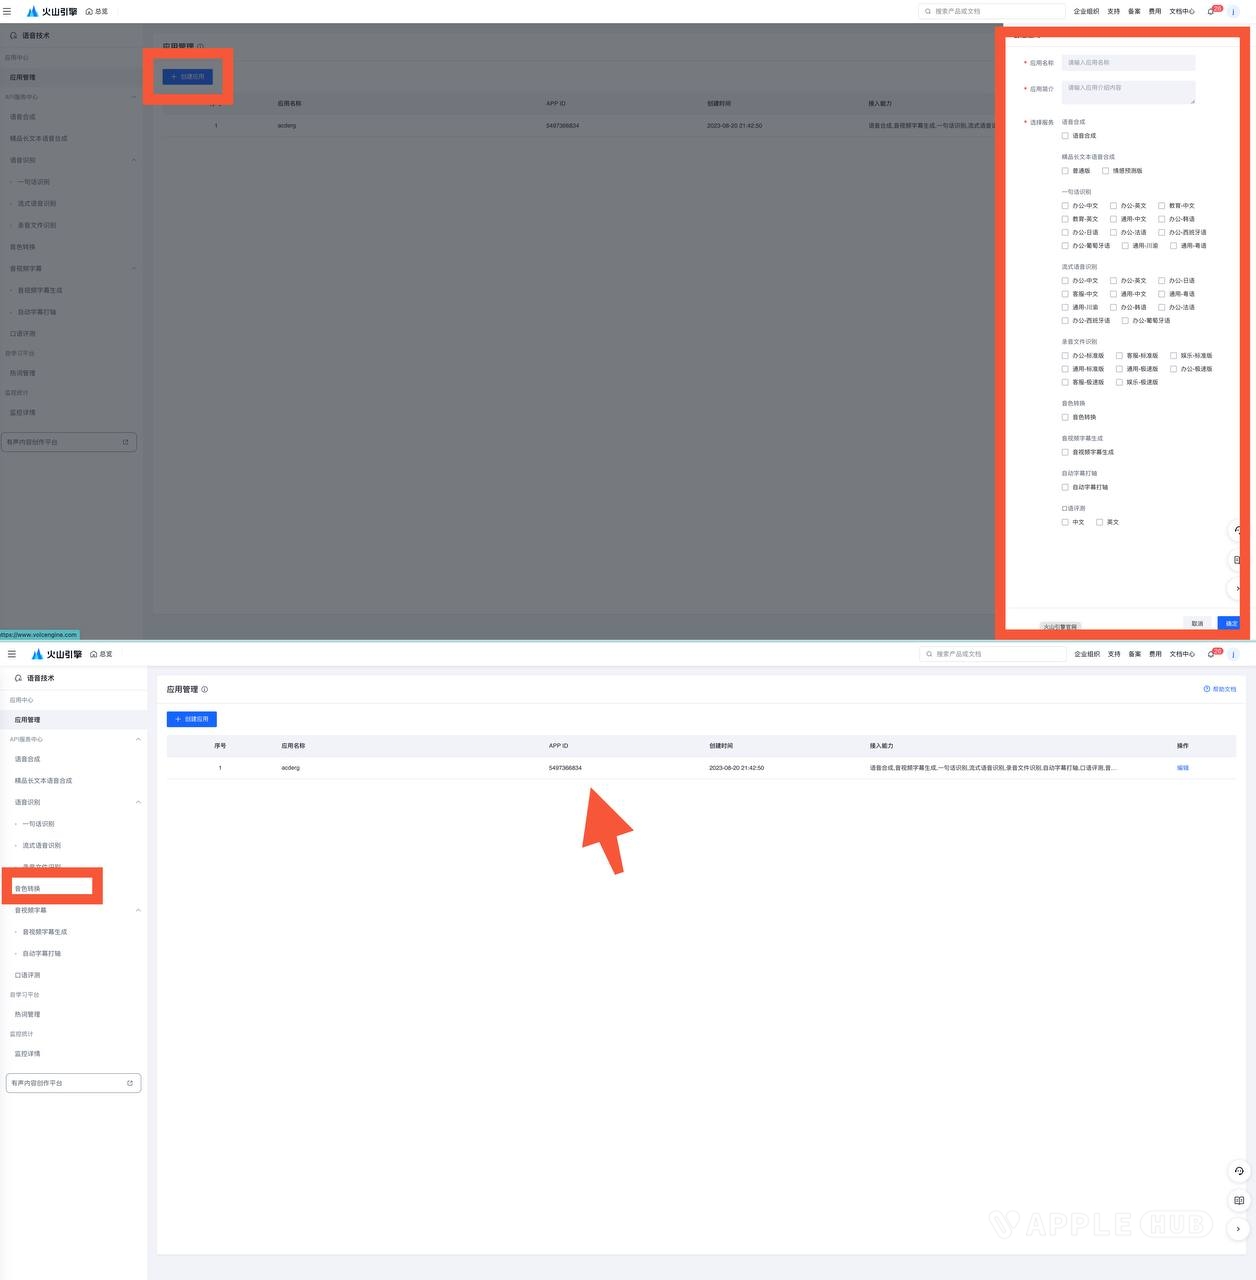Check the 情感预测版 checkbox
The image size is (1256, 1280).
point(1105,171)
